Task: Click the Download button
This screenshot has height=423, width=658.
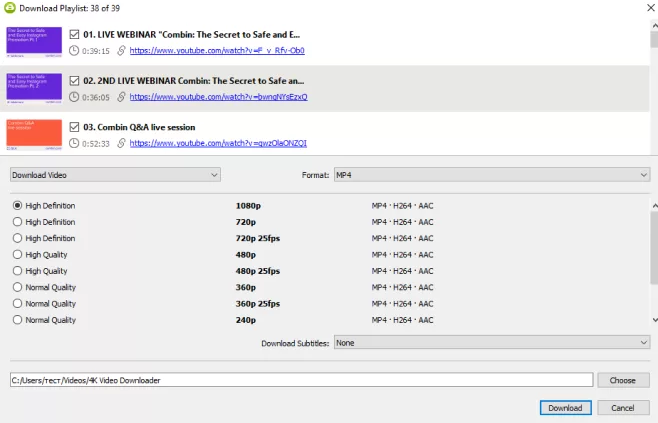Action: pyautogui.click(x=566, y=408)
